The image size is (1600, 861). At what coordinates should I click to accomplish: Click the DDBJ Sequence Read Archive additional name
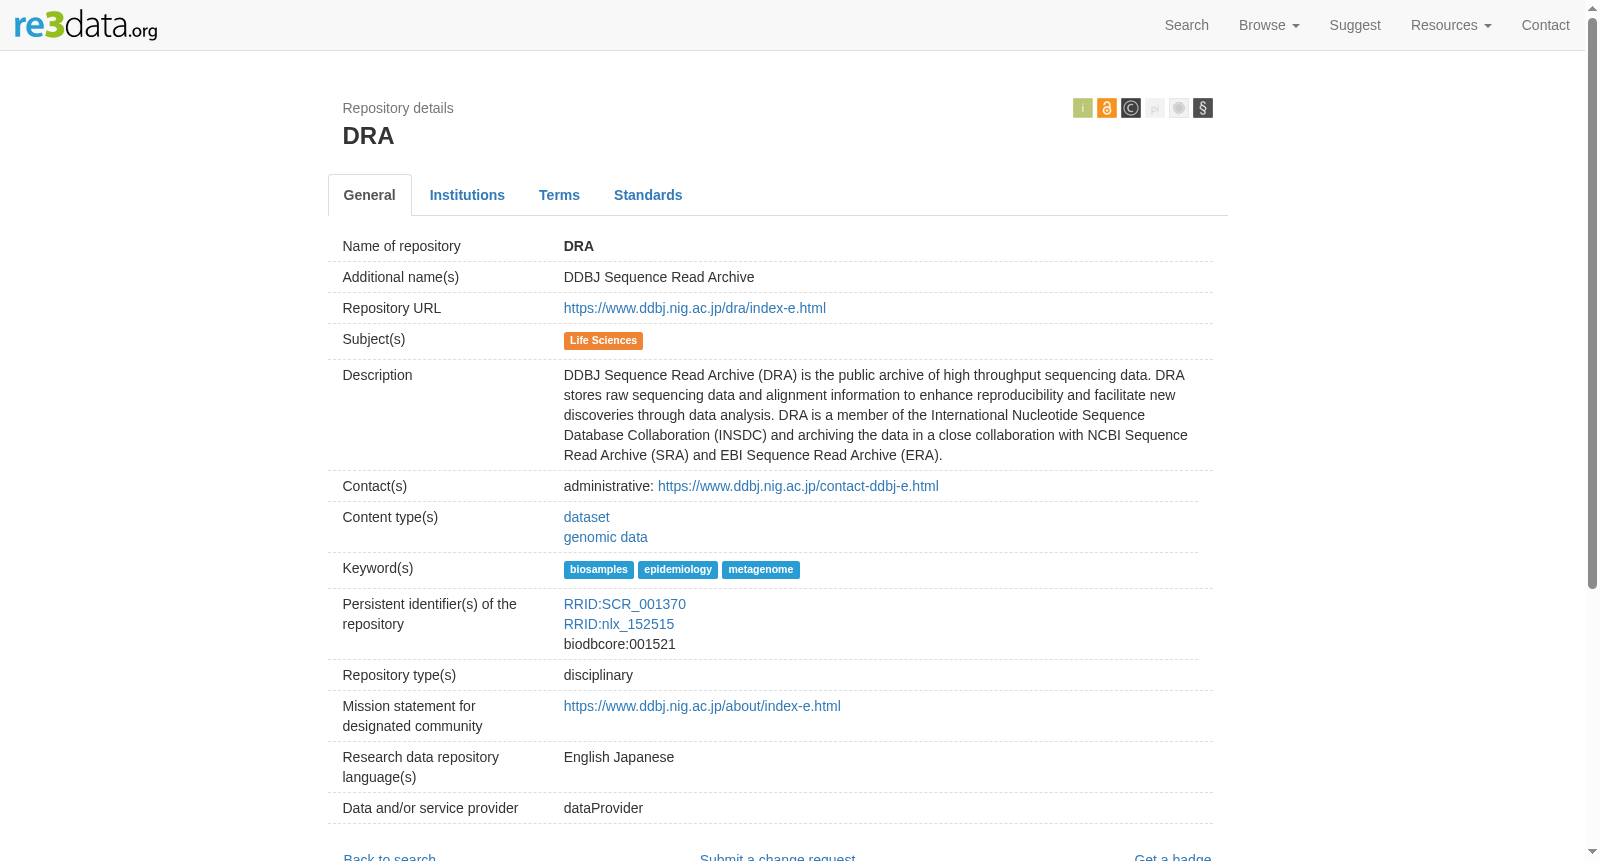click(x=659, y=277)
